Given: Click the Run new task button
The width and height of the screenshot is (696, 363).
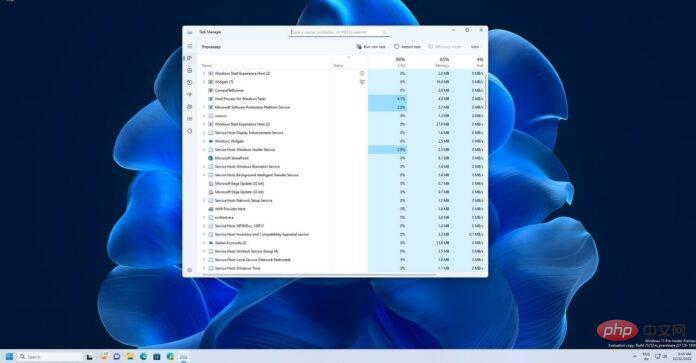Looking at the screenshot, I should tap(371, 47).
